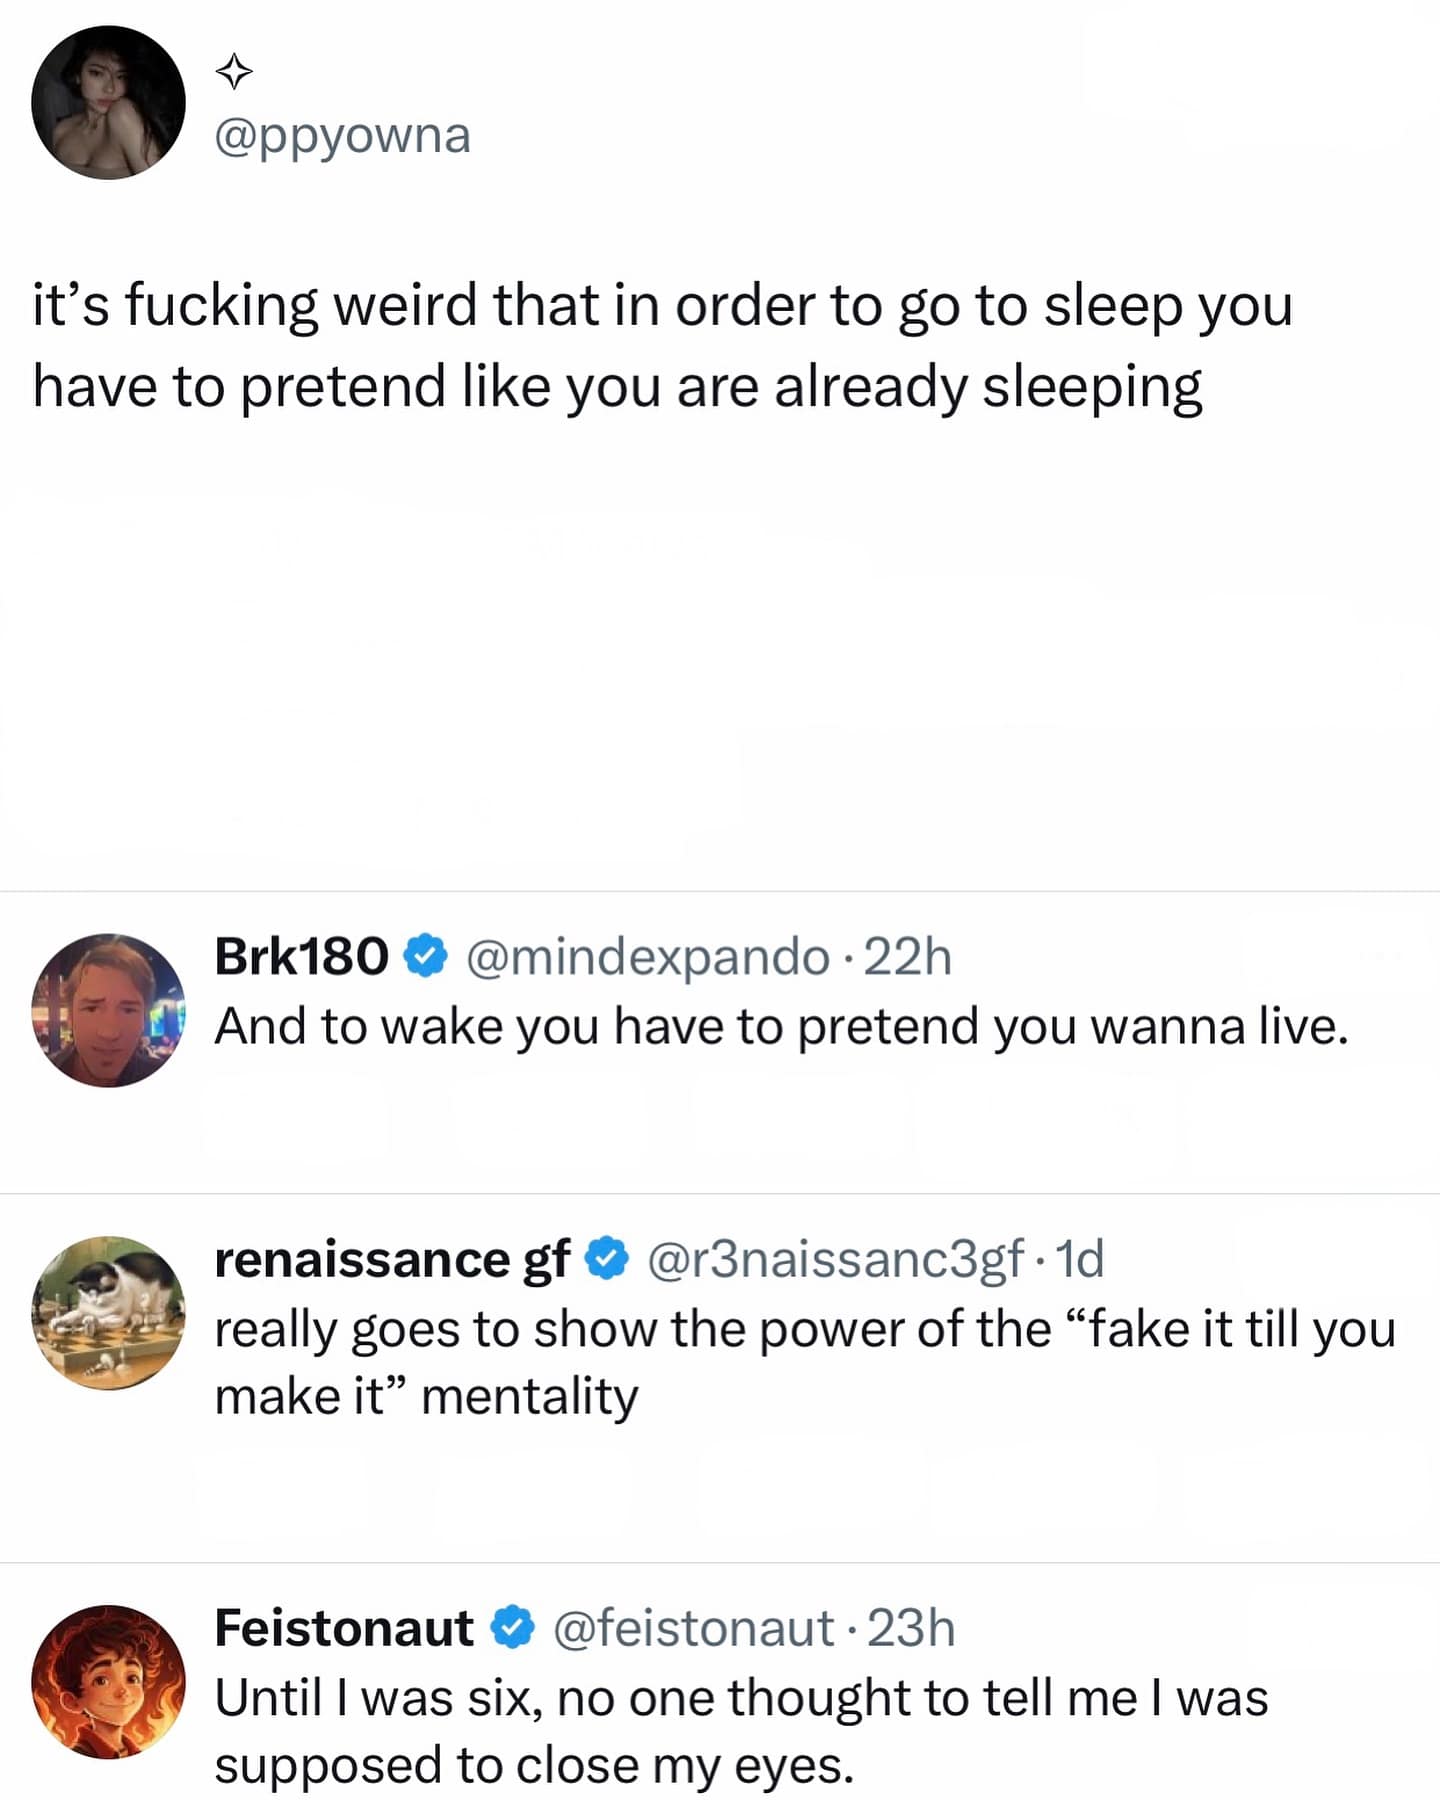
Task: Click the sparkle display name above @ppyowna
Action: 234,71
